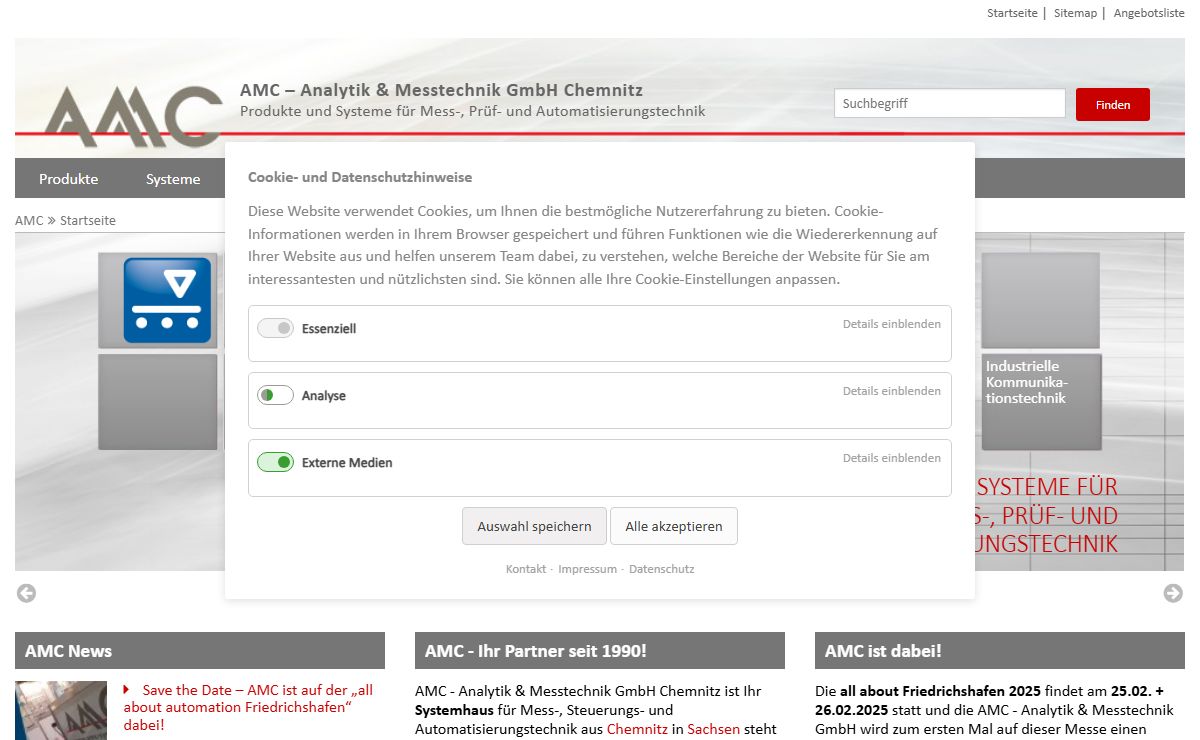1200x740 pixels.
Task: Click the gray tile below the blue conveyor tile
Action: [x=158, y=402]
